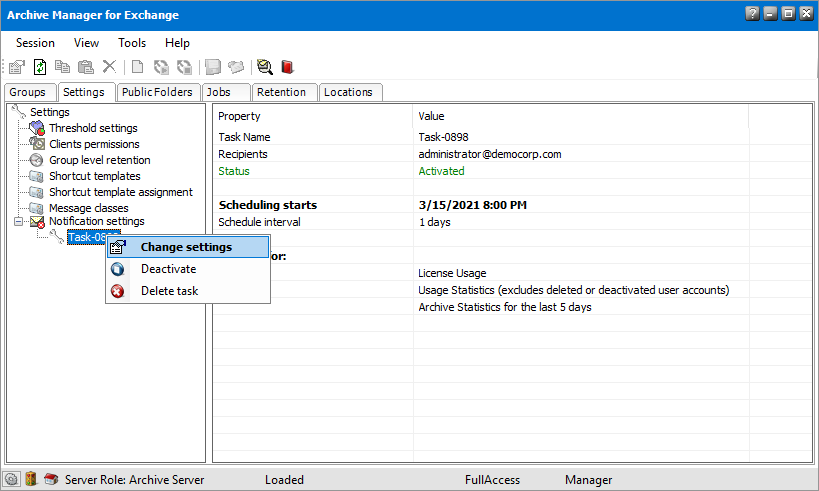
Task: Choose Change settings from context menu
Action: click(x=188, y=247)
